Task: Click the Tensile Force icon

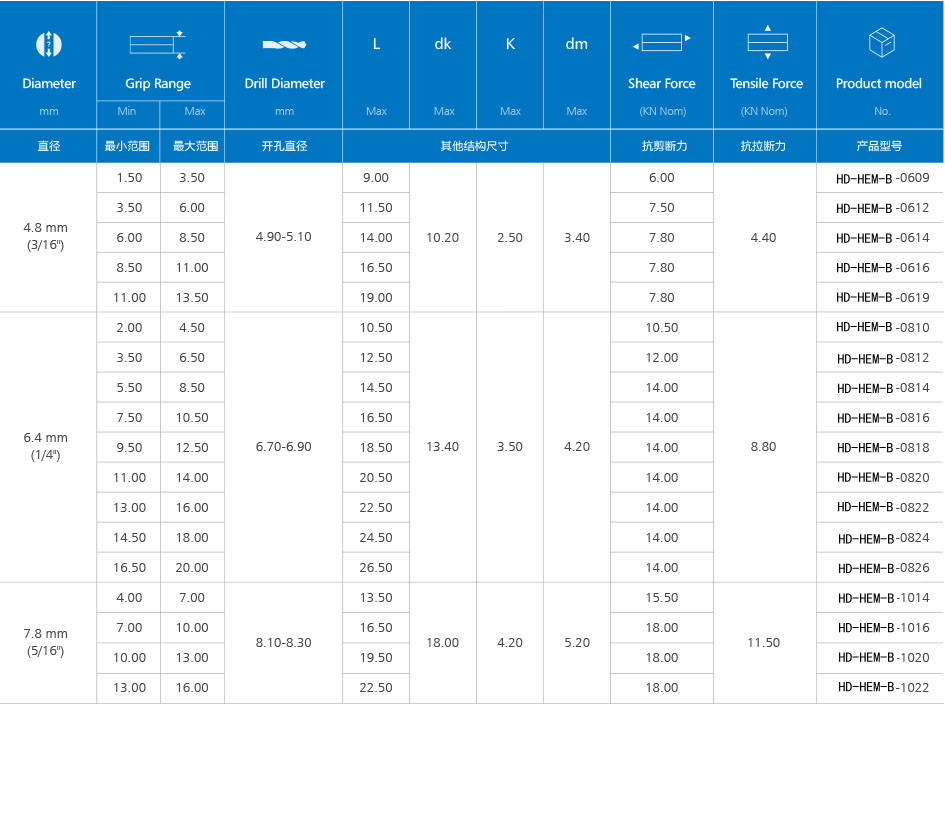Action: click(766, 42)
